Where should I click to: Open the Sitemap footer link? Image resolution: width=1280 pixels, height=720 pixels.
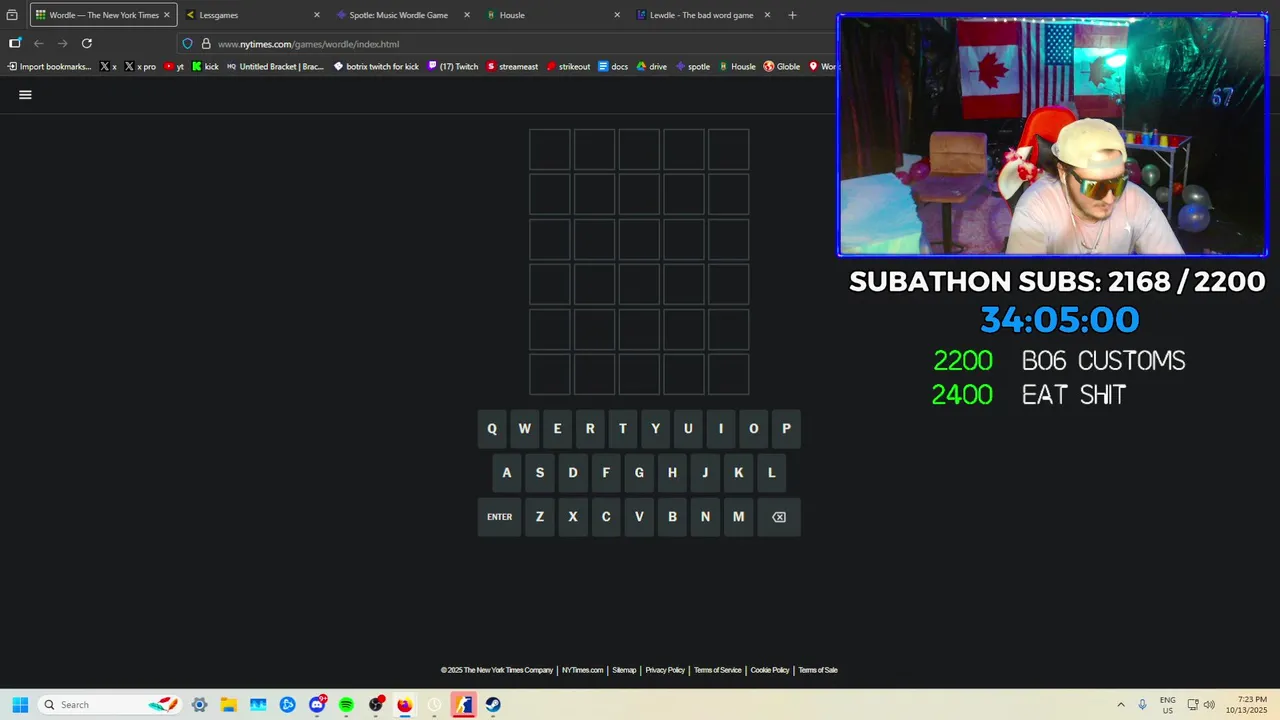(x=624, y=670)
